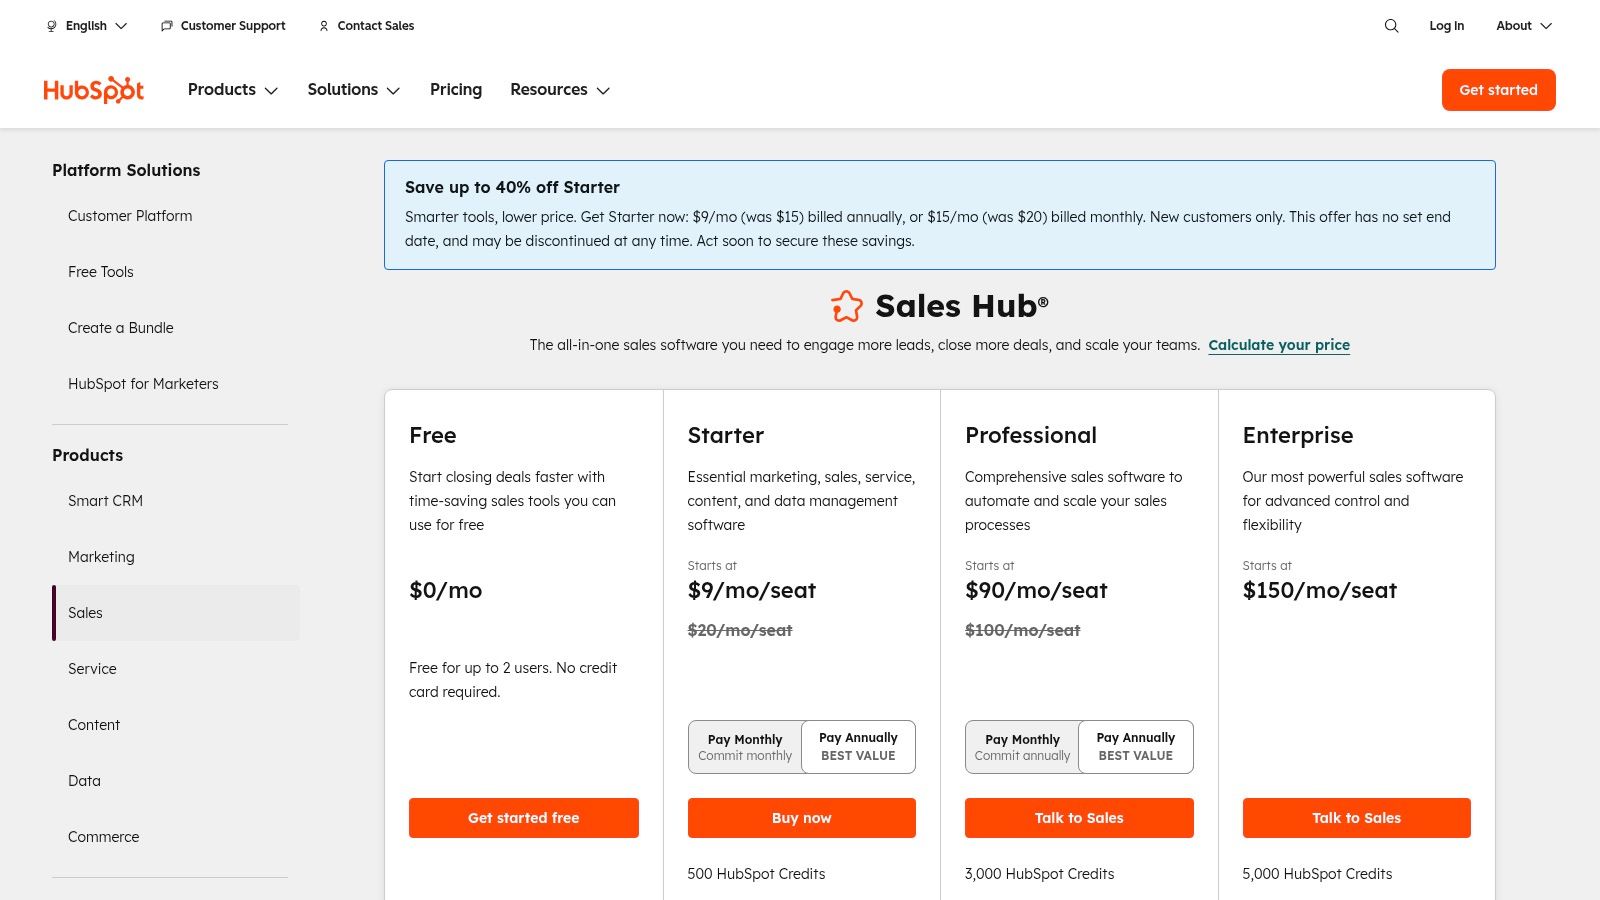Click the language globe icon
Screen dimensions: 1600x900
click(51, 26)
